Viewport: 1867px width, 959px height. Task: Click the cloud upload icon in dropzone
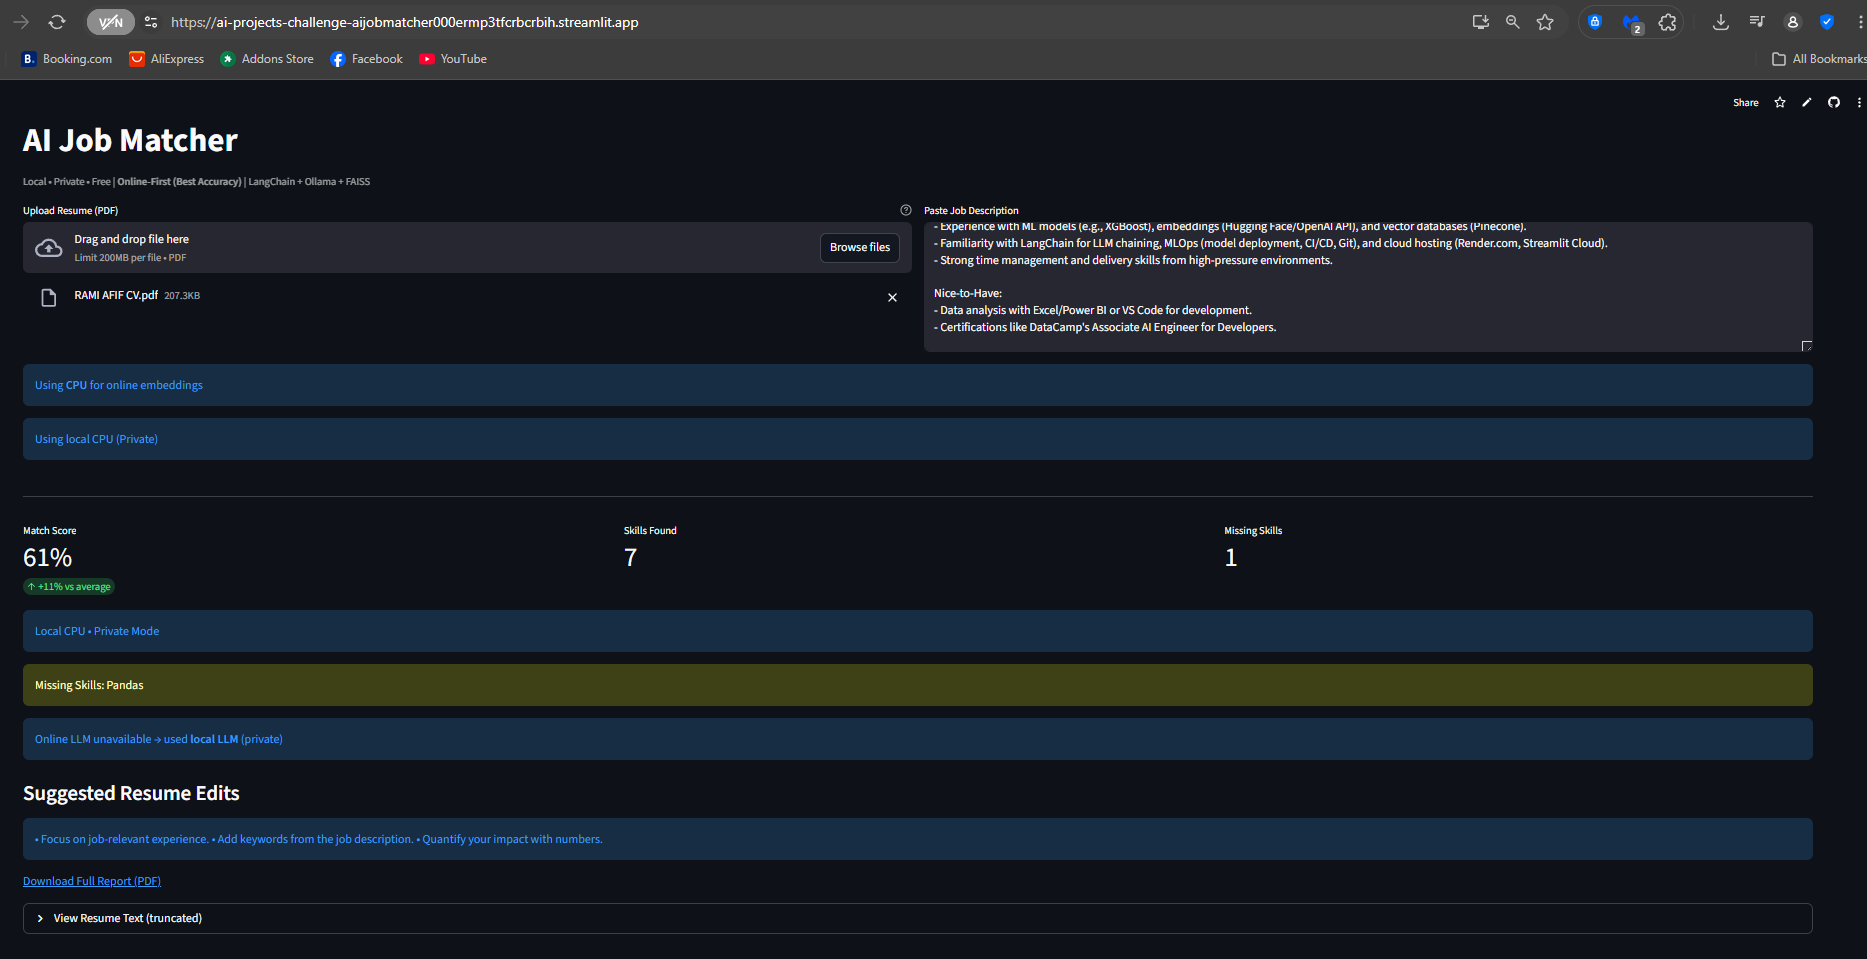[49, 248]
